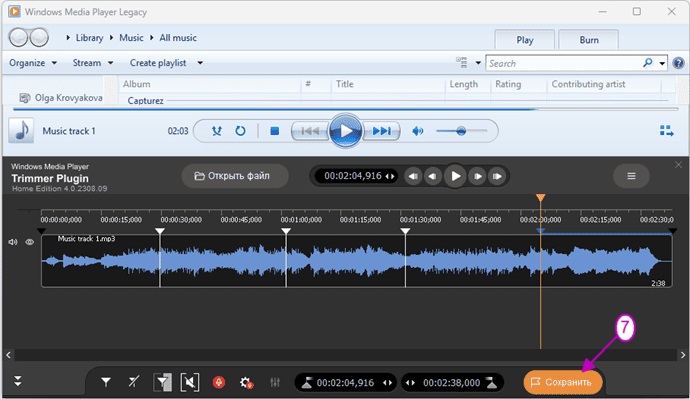The height and width of the screenshot is (399, 690).
Task: Expand the view options dropdown arrow
Action: pos(478,63)
